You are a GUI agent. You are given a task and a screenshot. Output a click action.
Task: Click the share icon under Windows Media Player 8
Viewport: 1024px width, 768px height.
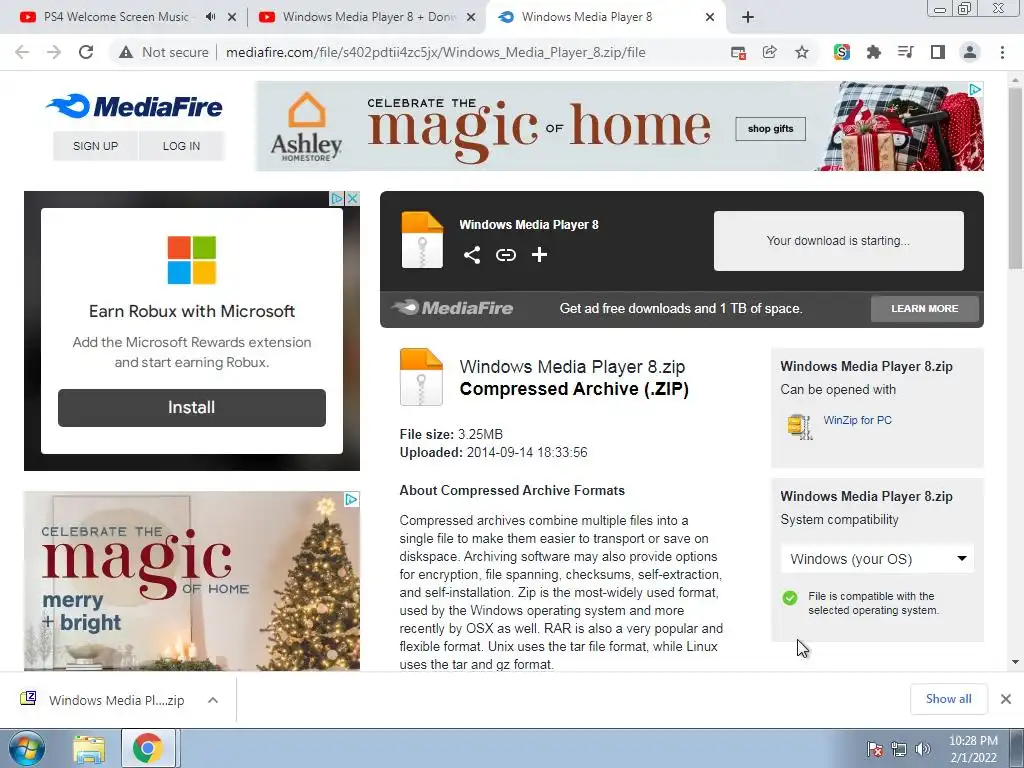472,255
